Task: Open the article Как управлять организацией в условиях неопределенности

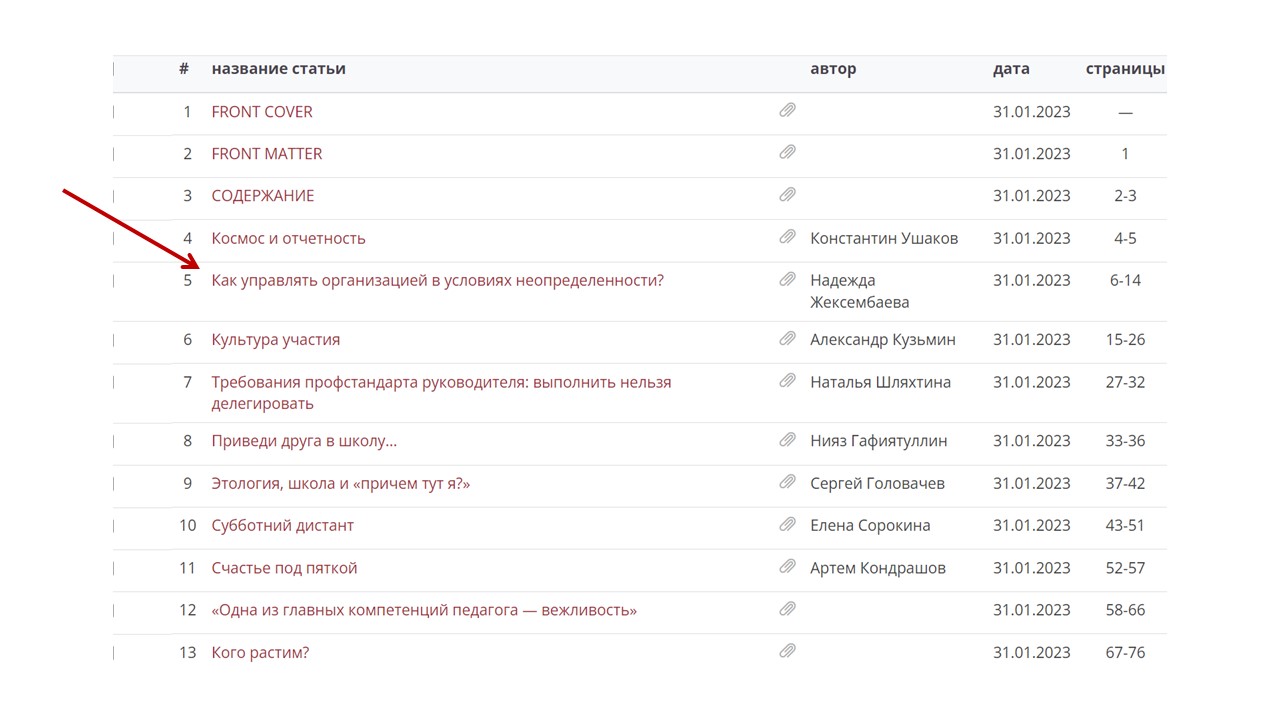Action: (x=437, y=280)
